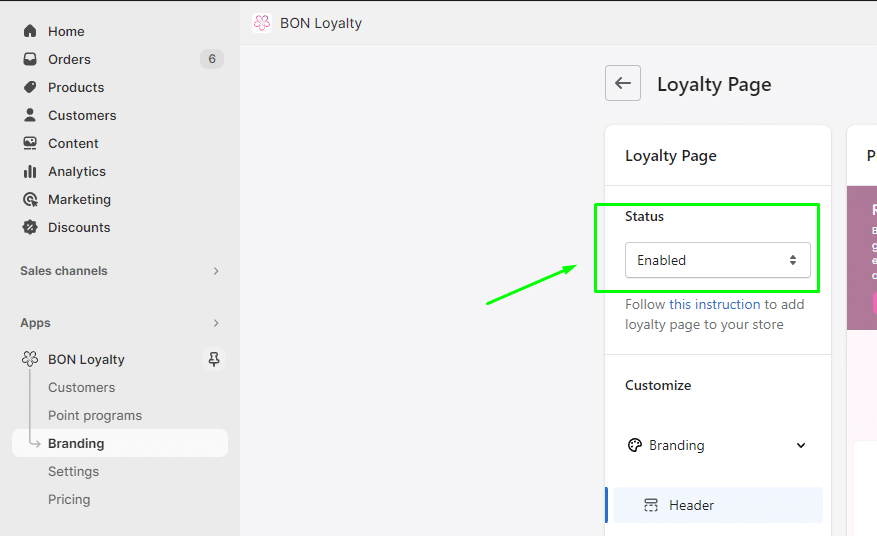Viewport: 877px width, 536px height.
Task: Go to Point programs submenu
Action: tap(95, 415)
